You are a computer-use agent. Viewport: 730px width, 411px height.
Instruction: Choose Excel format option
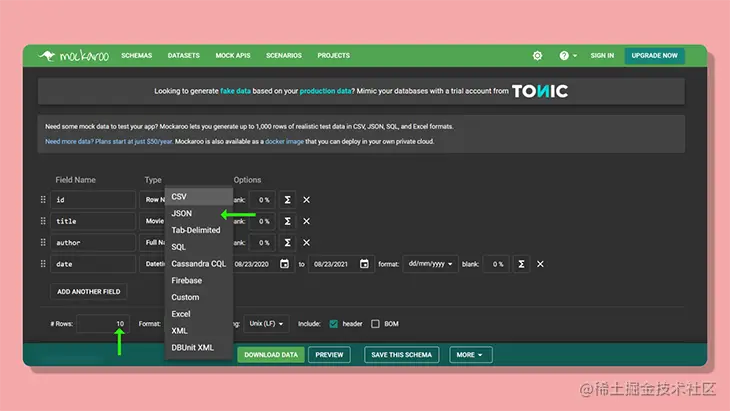[199, 314]
